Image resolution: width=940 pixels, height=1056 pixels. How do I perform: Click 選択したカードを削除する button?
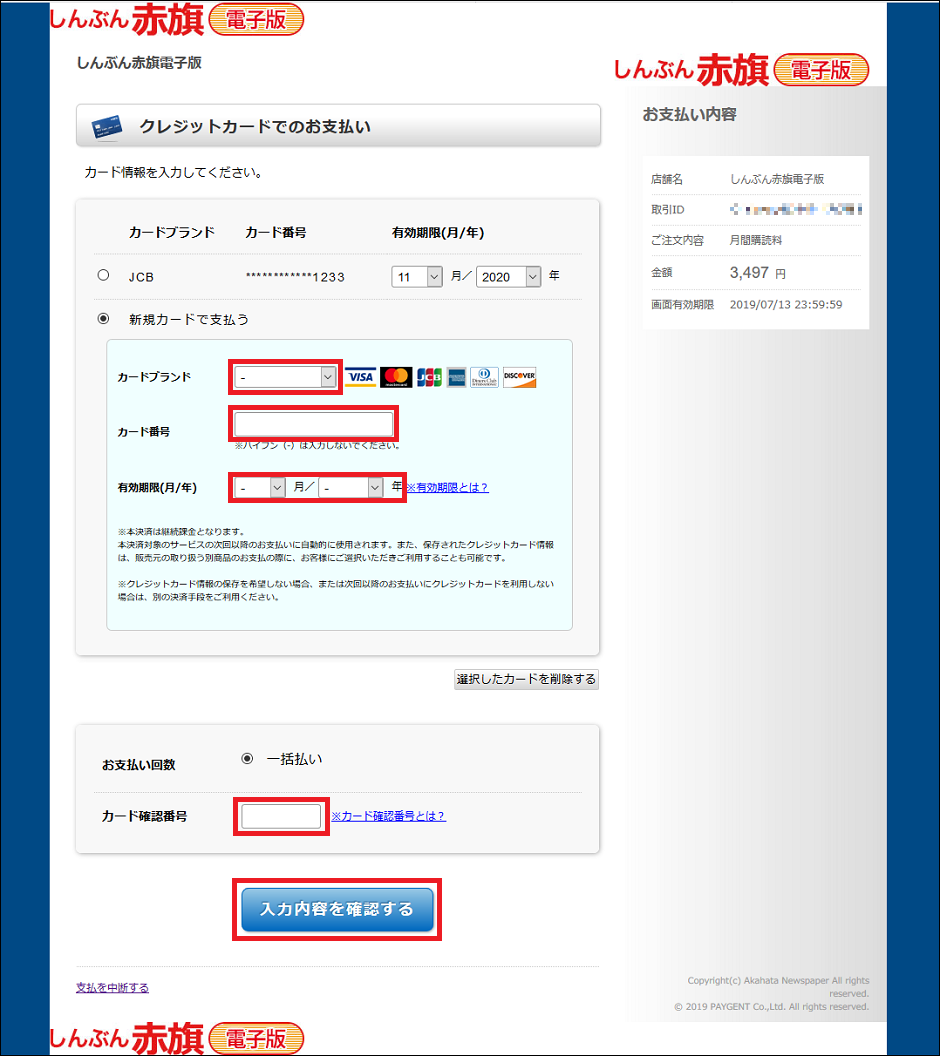pyautogui.click(x=526, y=680)
